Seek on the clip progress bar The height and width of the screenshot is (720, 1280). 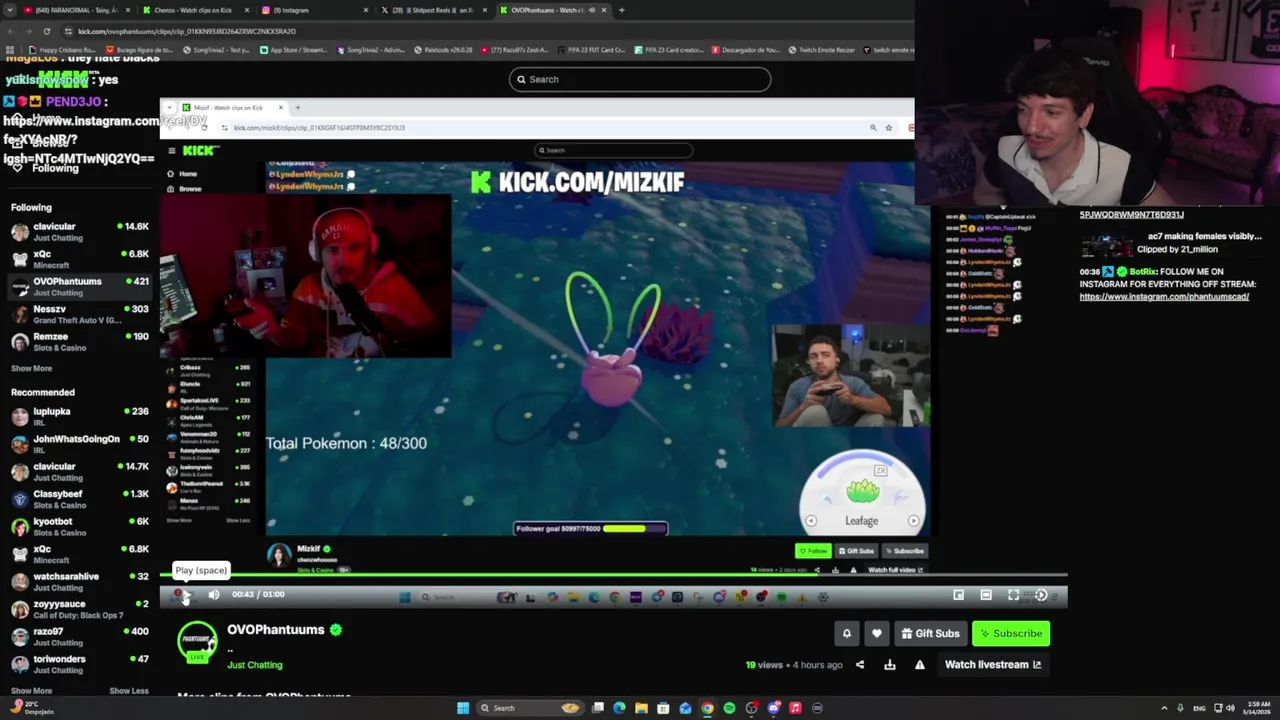613,576
